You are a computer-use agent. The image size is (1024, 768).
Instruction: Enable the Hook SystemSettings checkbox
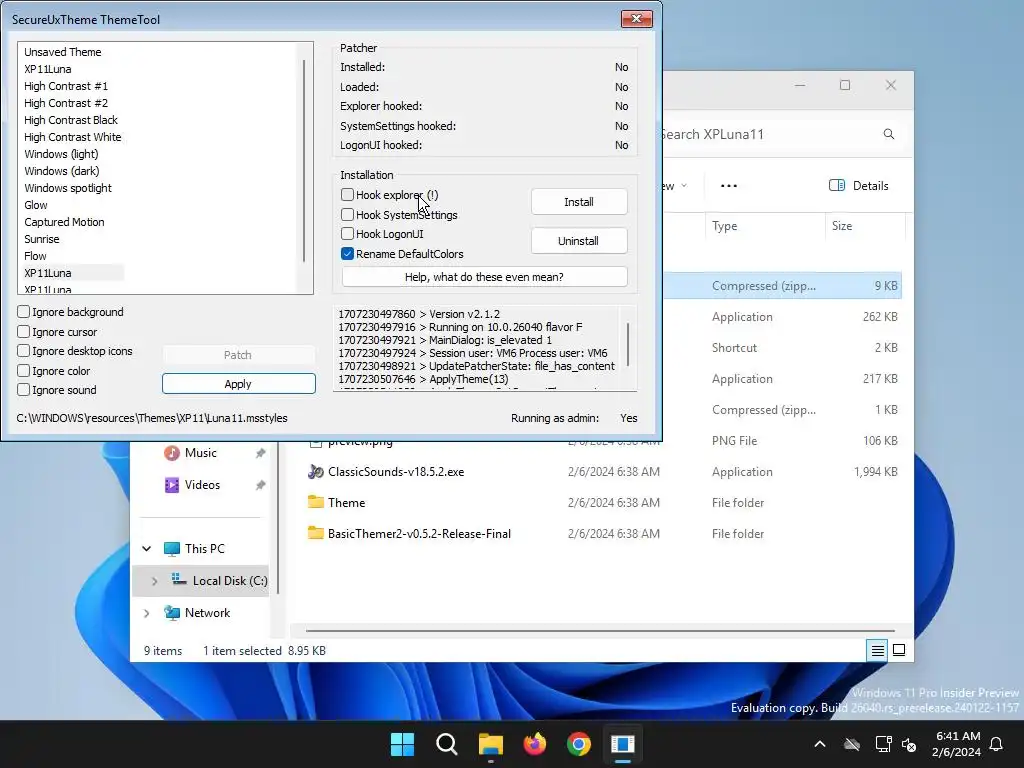coord(347,214)
